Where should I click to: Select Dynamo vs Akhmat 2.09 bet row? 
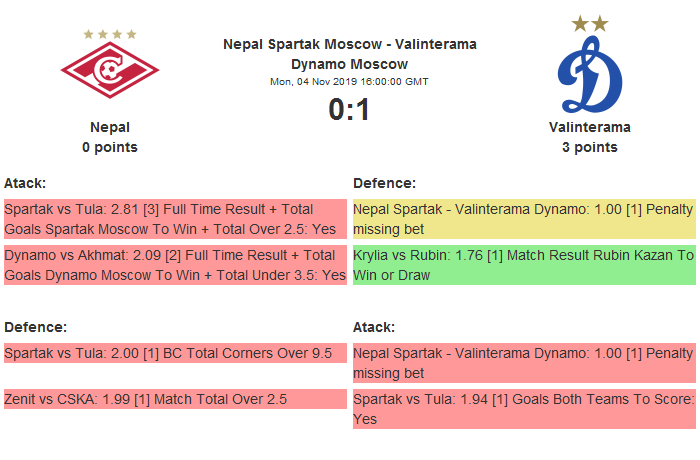click(x=175, y=265)
